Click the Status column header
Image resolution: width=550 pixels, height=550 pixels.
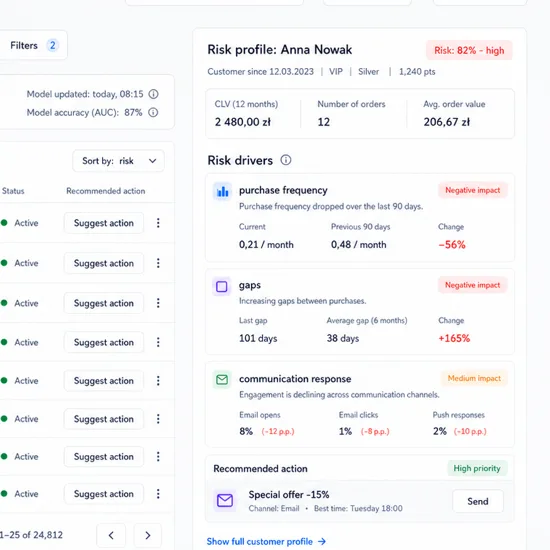coord(13,191)
